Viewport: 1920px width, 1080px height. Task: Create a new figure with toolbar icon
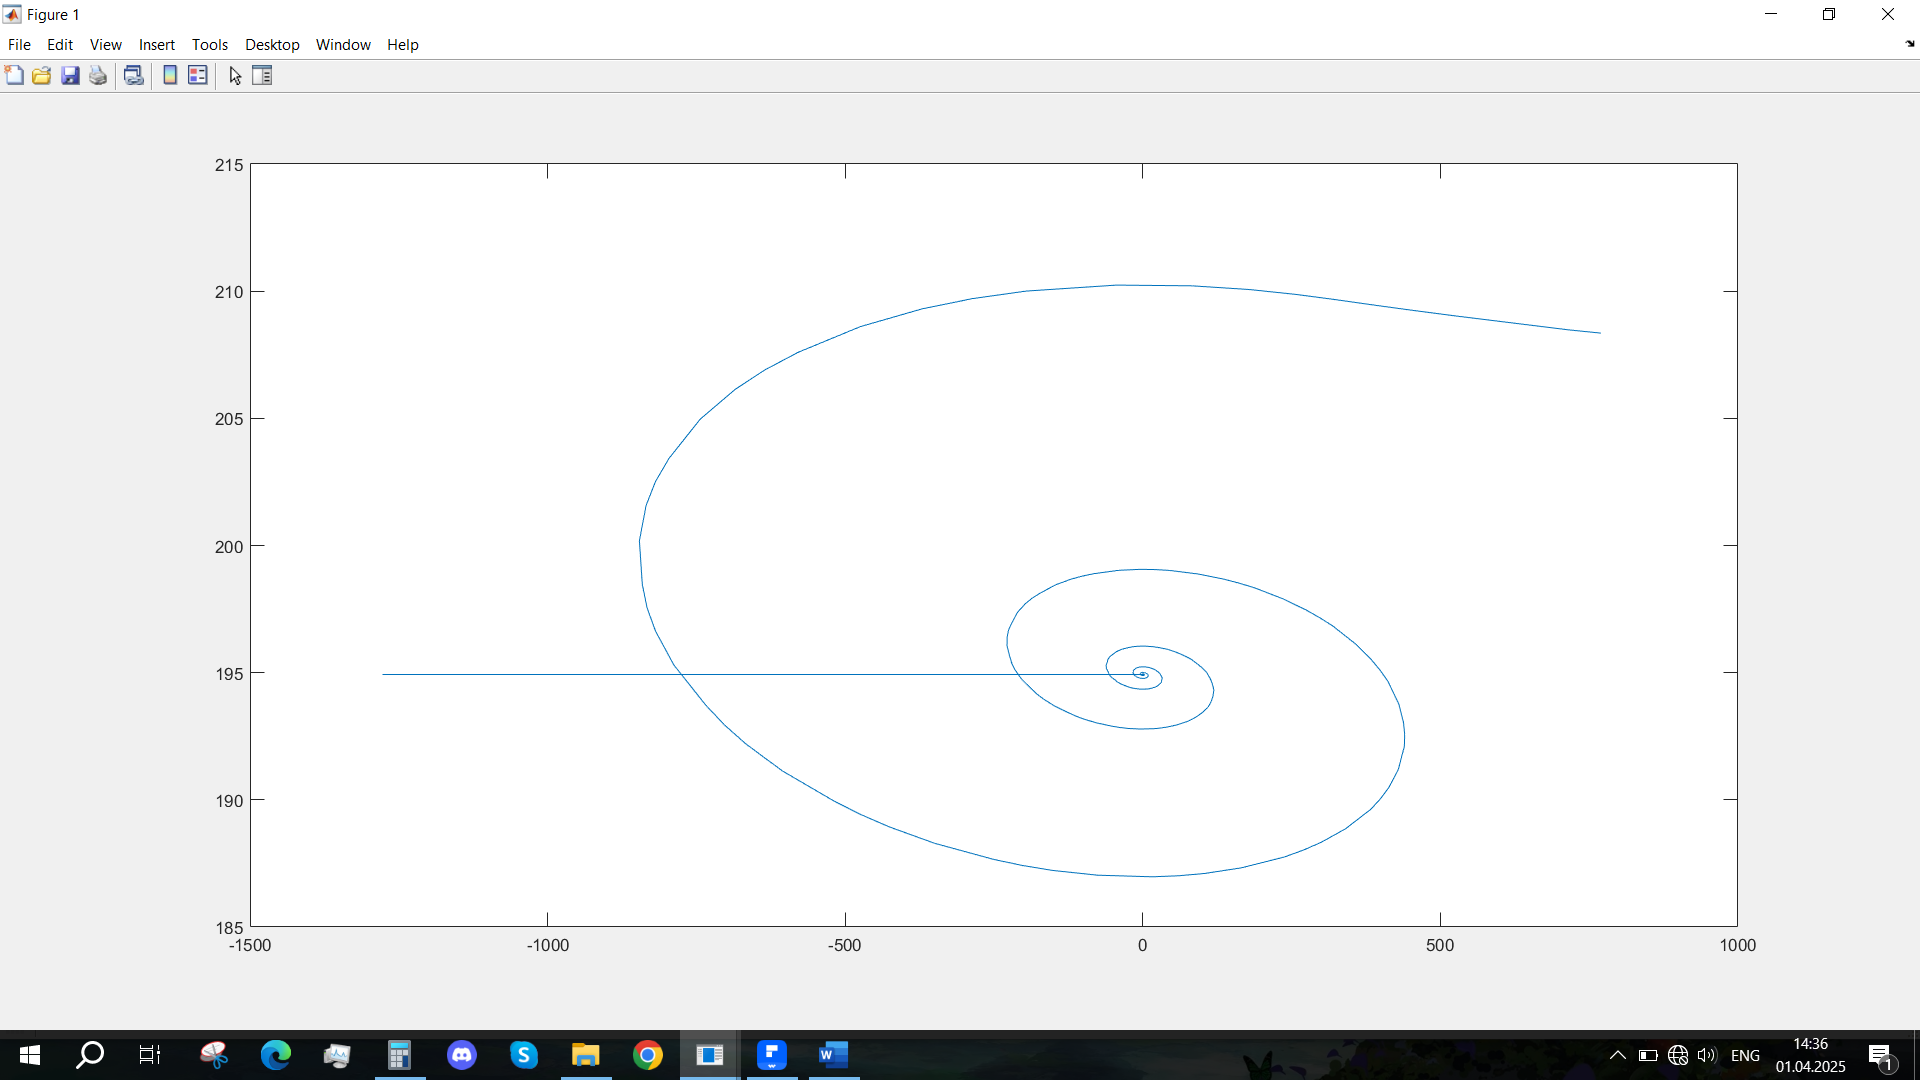[x=14, y=75]
